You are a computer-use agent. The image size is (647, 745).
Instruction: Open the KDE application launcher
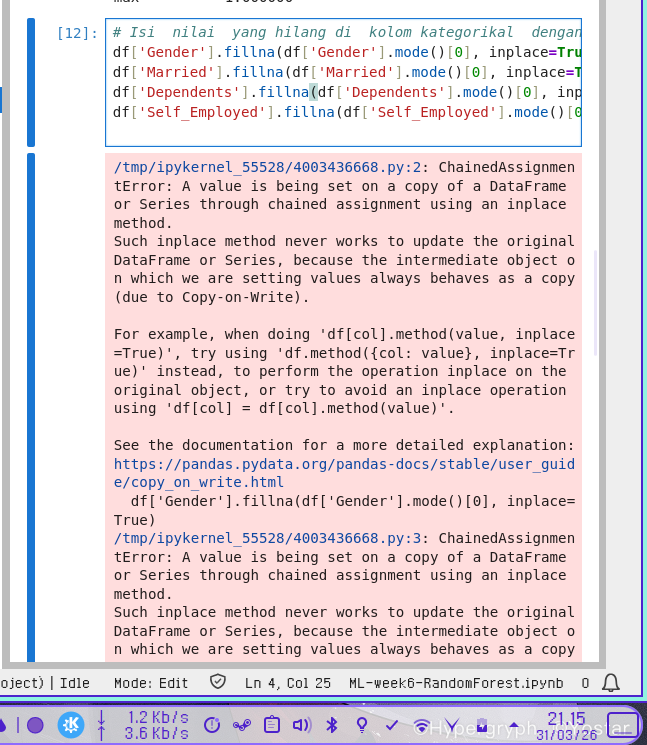click(71, 725)
